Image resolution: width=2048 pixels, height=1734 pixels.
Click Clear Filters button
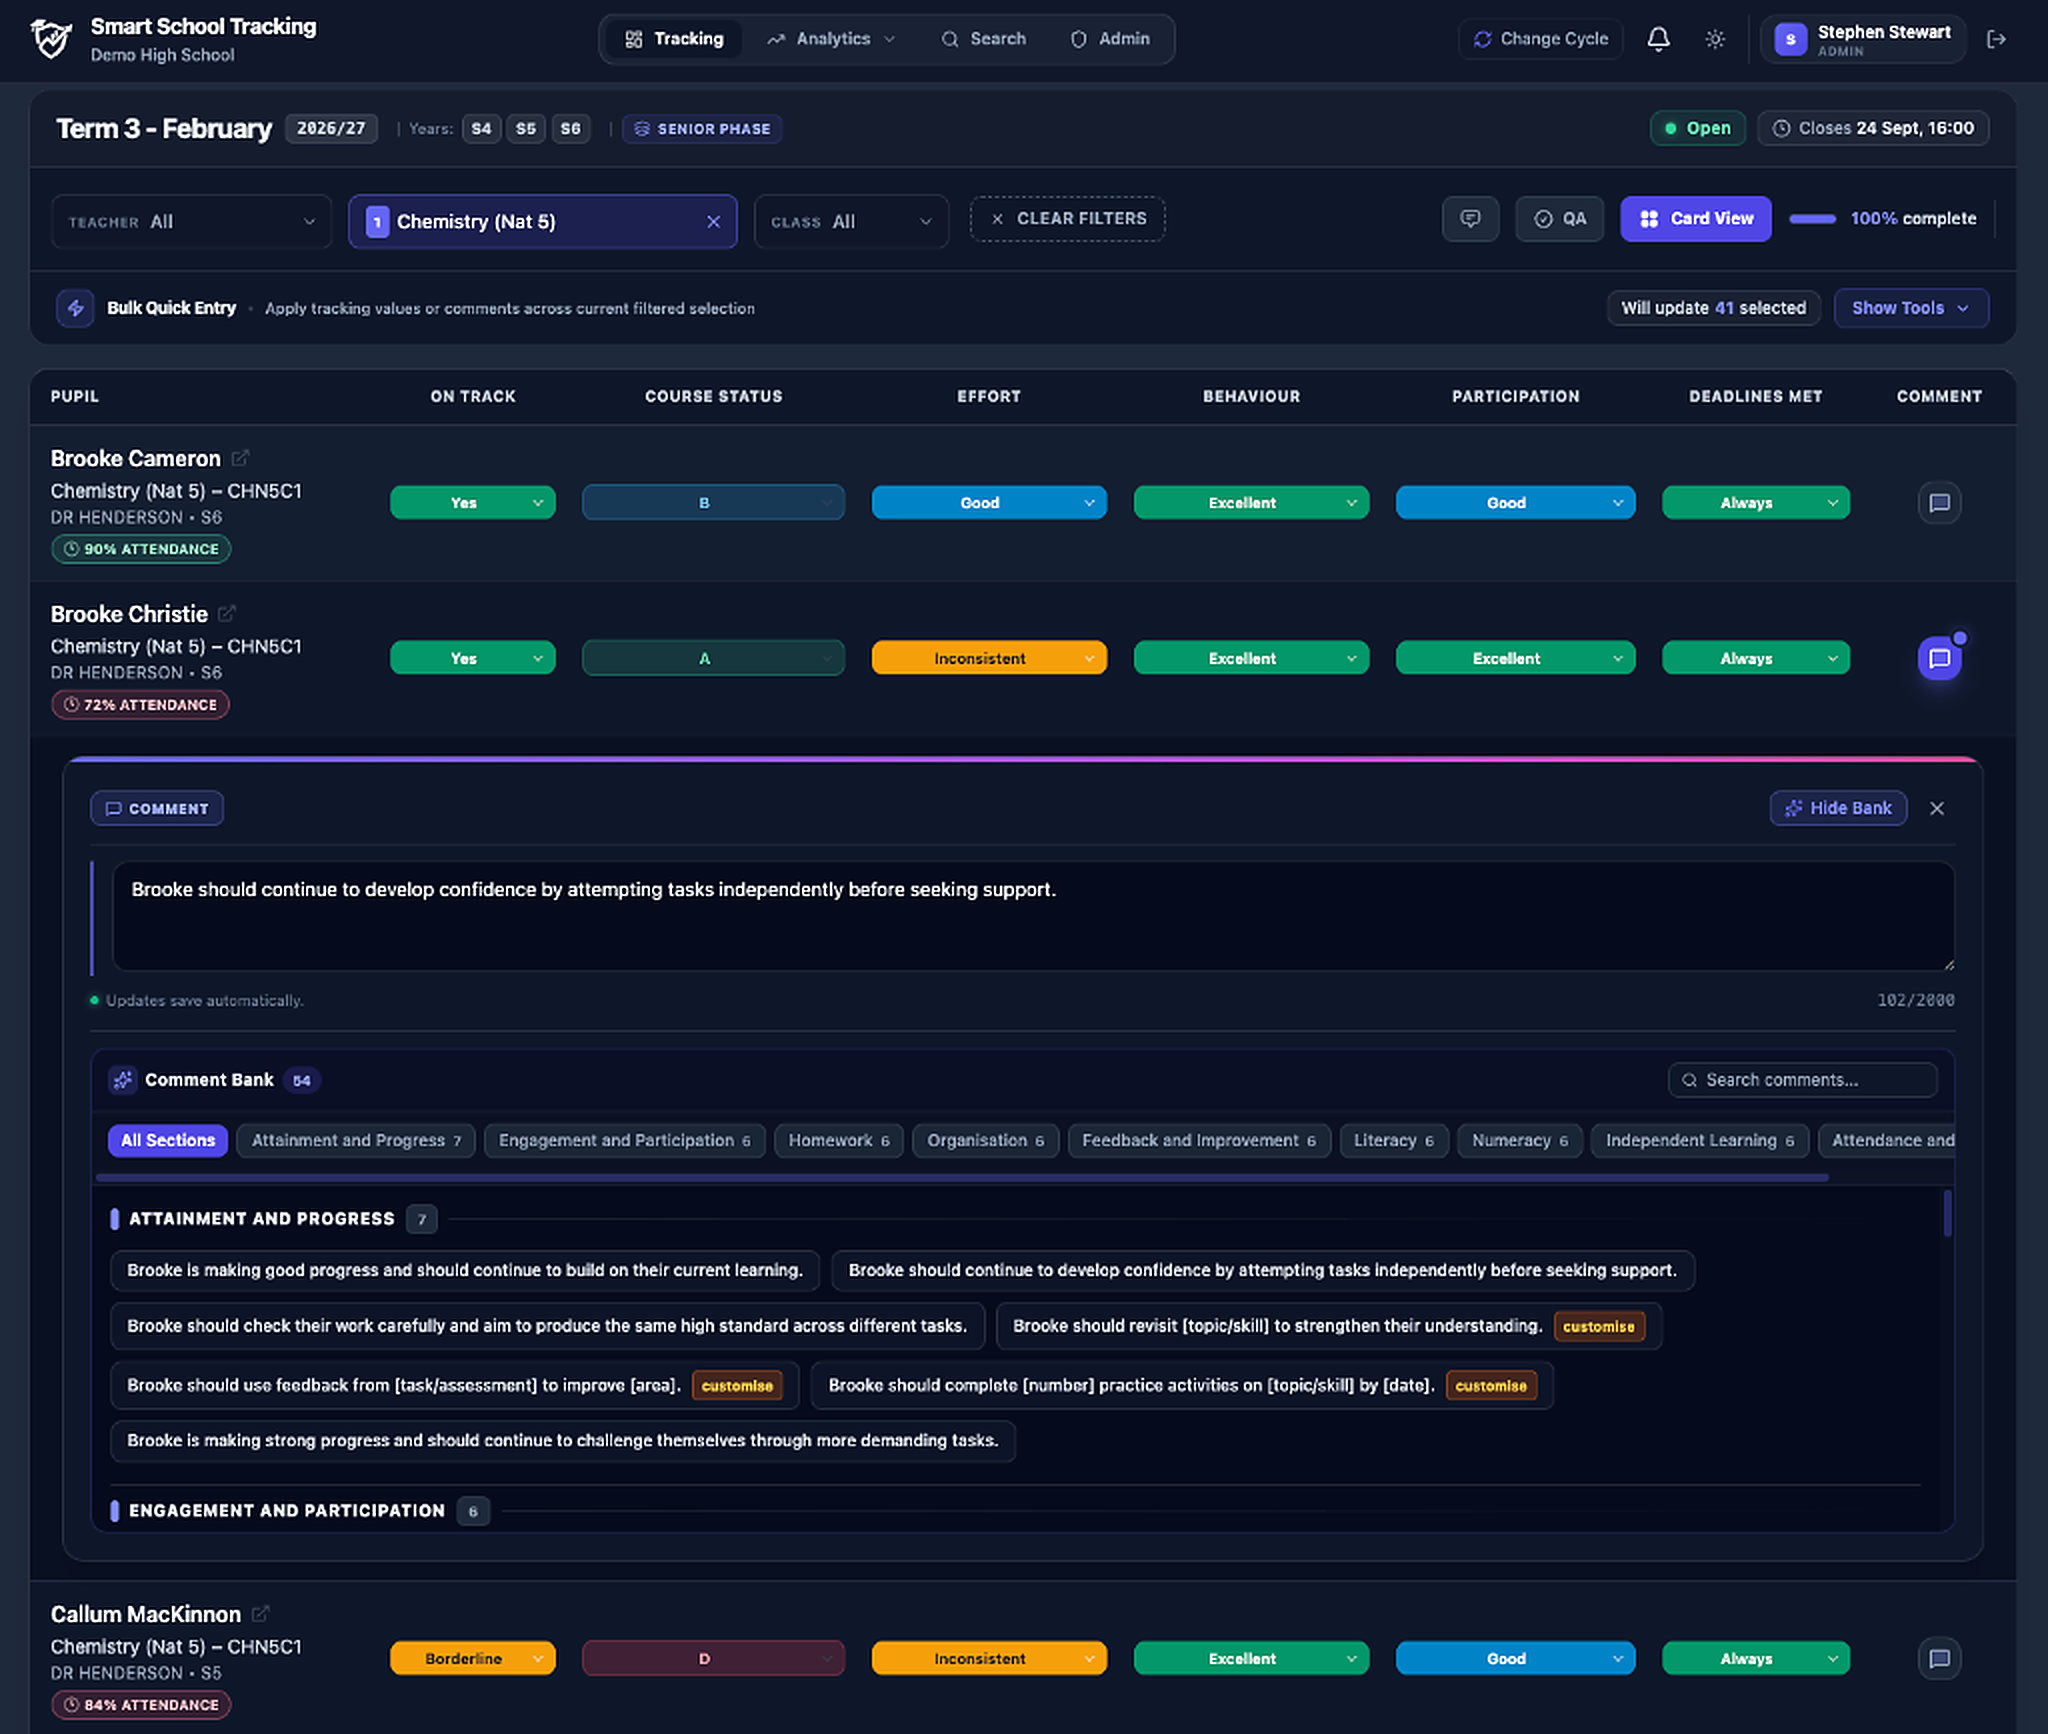pos(1067,219)
